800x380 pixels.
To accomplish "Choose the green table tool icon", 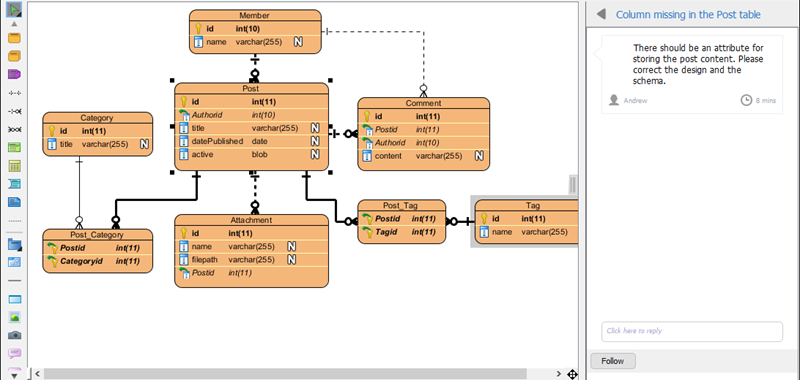I will point(15,148).
